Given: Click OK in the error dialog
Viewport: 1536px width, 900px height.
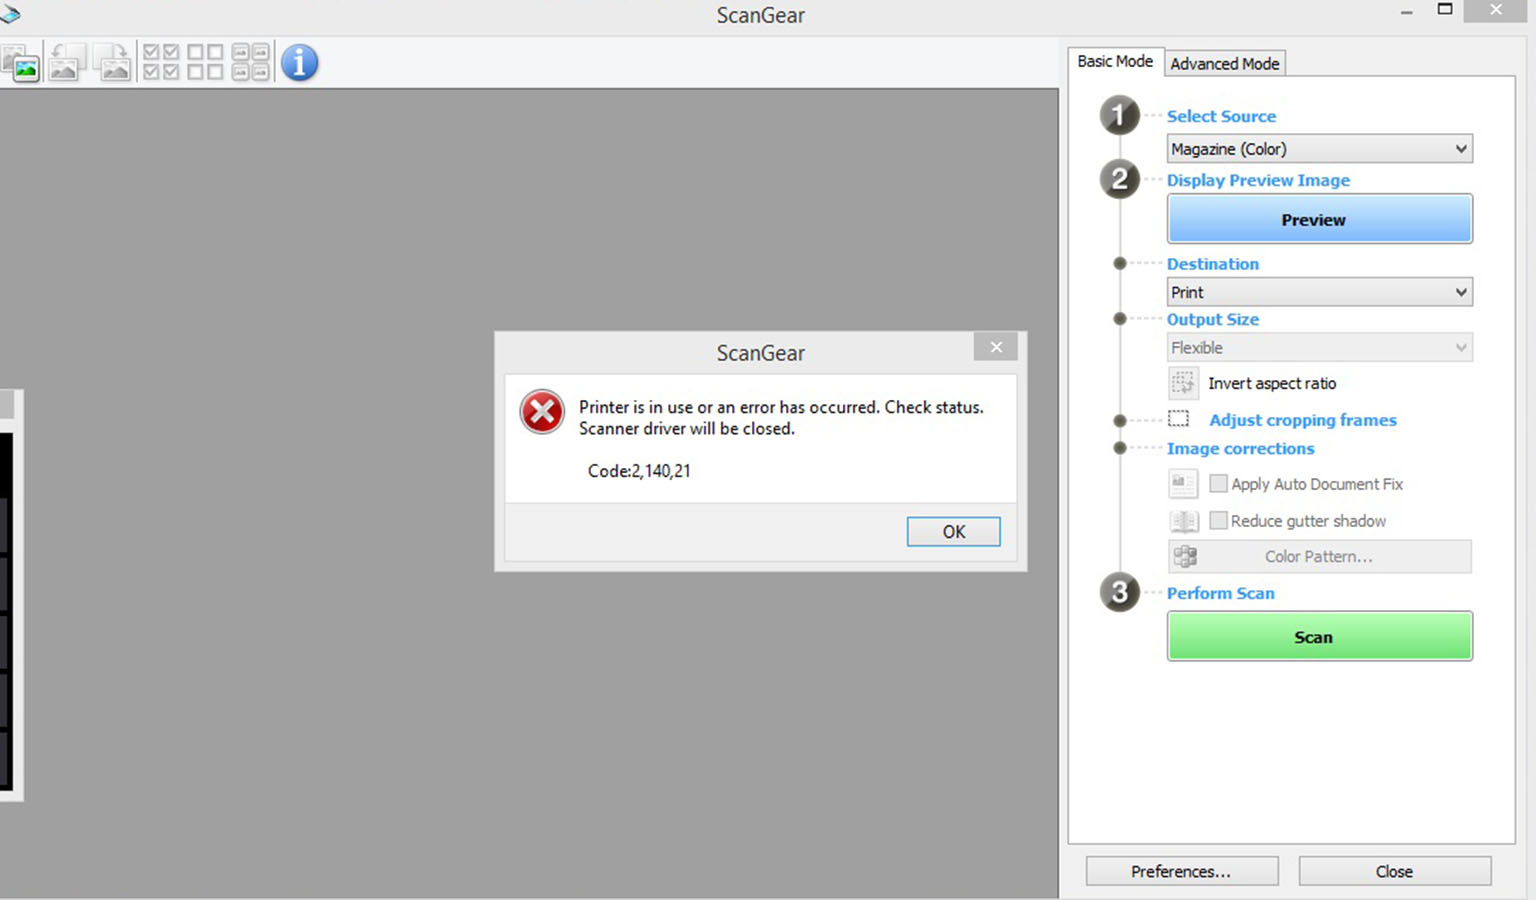Looking at the screenshot, I should point(954,532).
